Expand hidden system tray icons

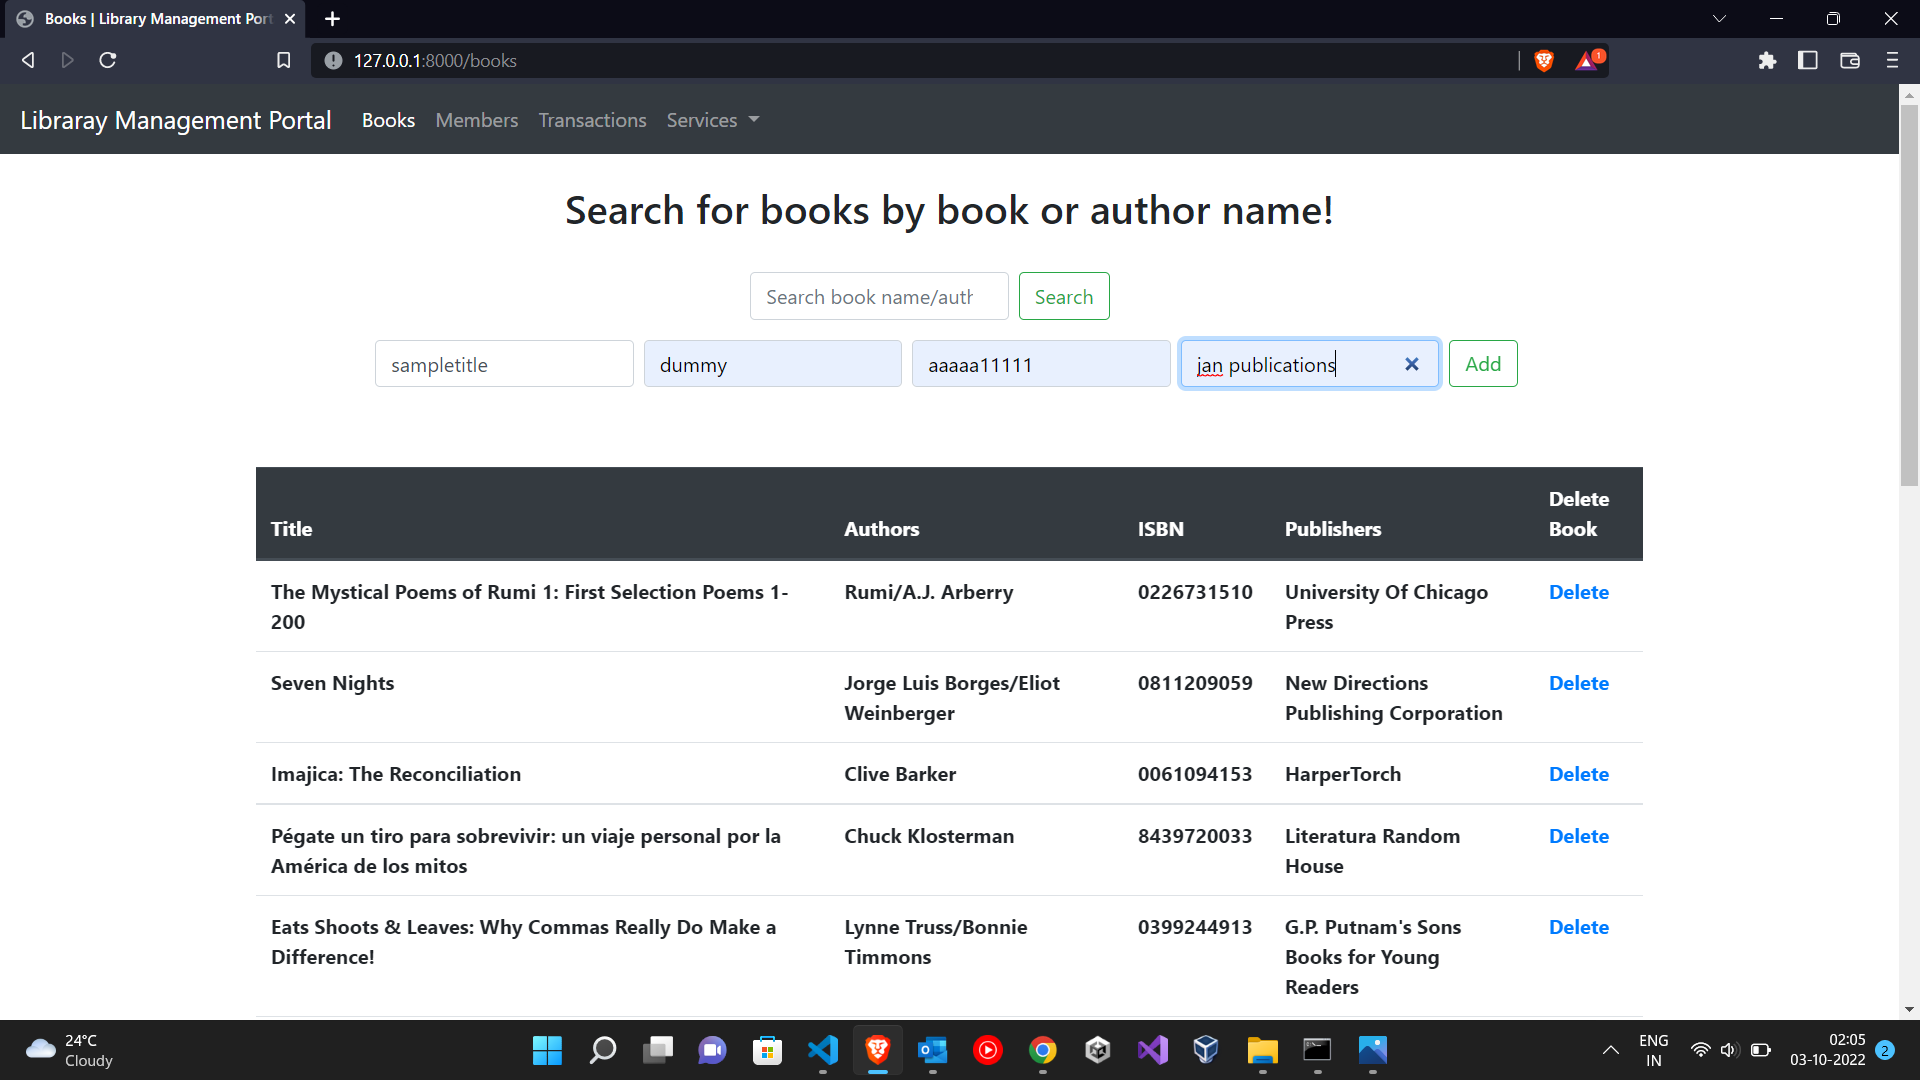(x=1611, y=1050)
